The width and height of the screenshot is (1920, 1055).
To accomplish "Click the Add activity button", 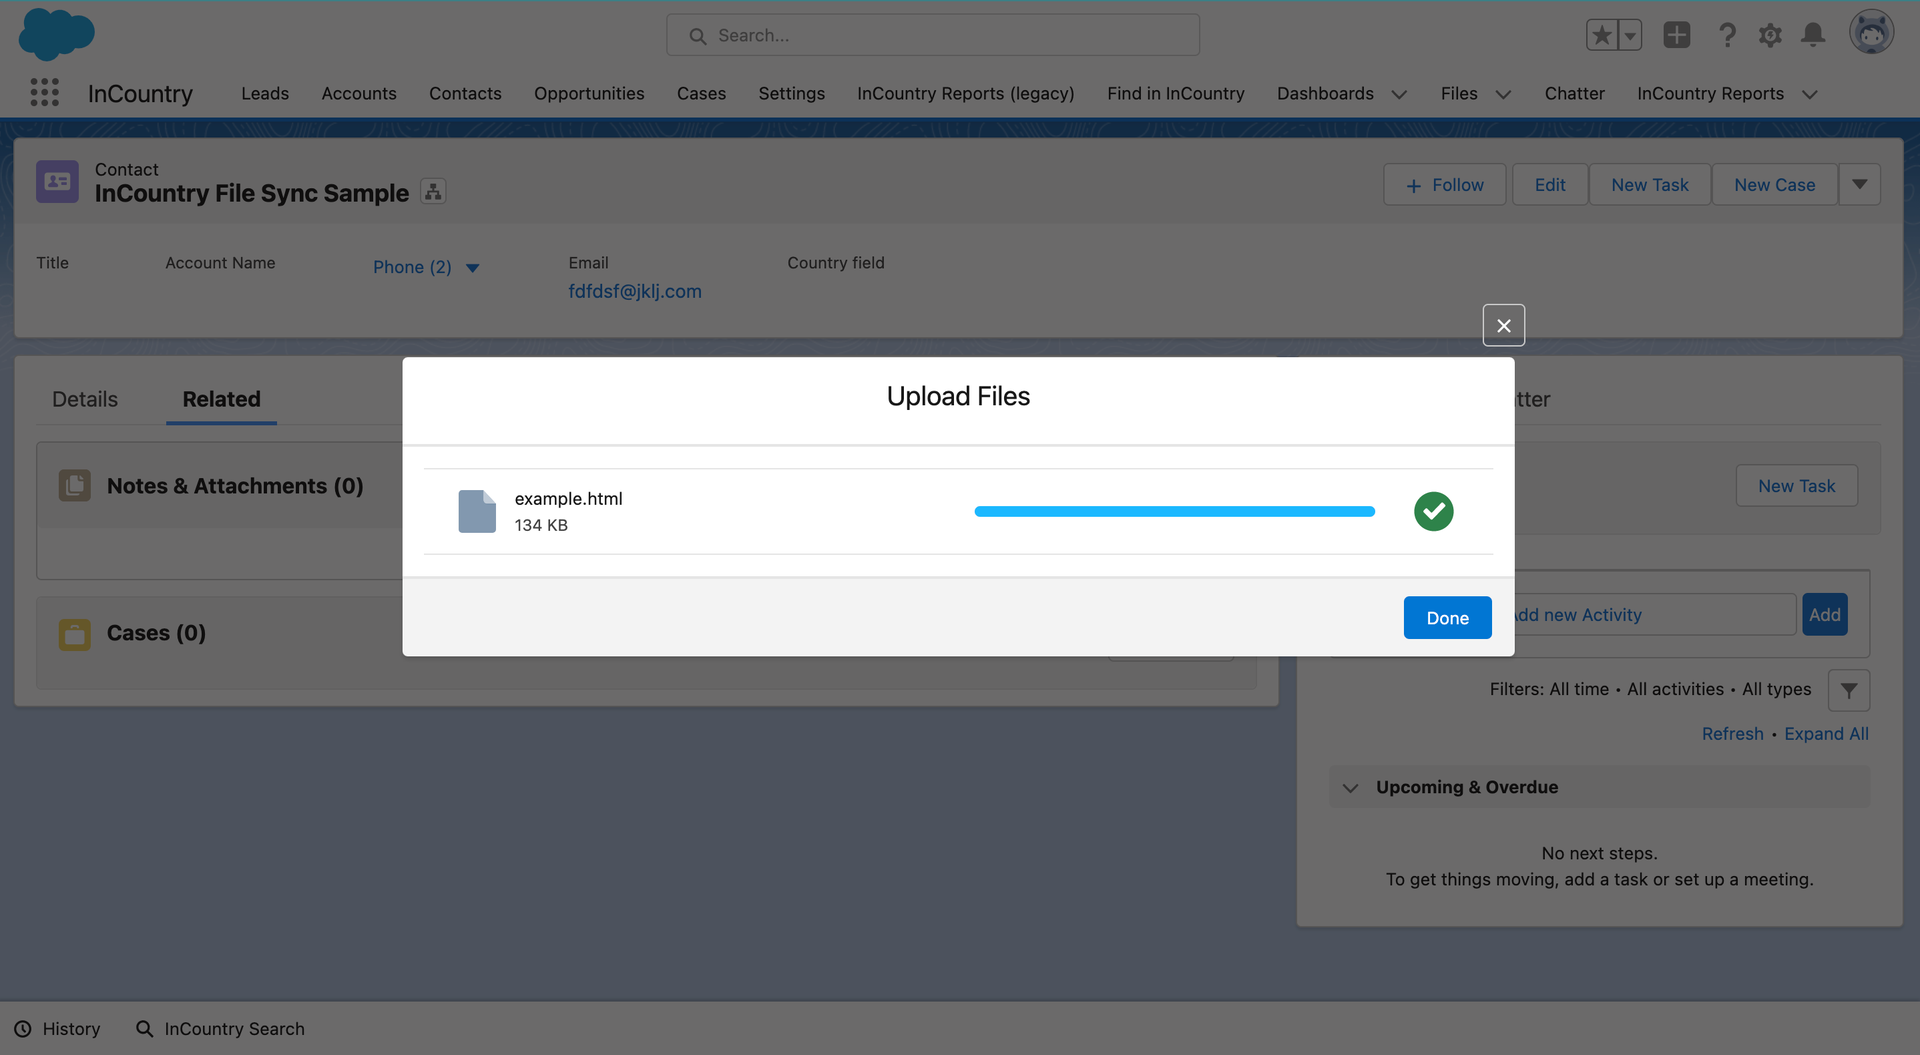I will [1825, 615].
